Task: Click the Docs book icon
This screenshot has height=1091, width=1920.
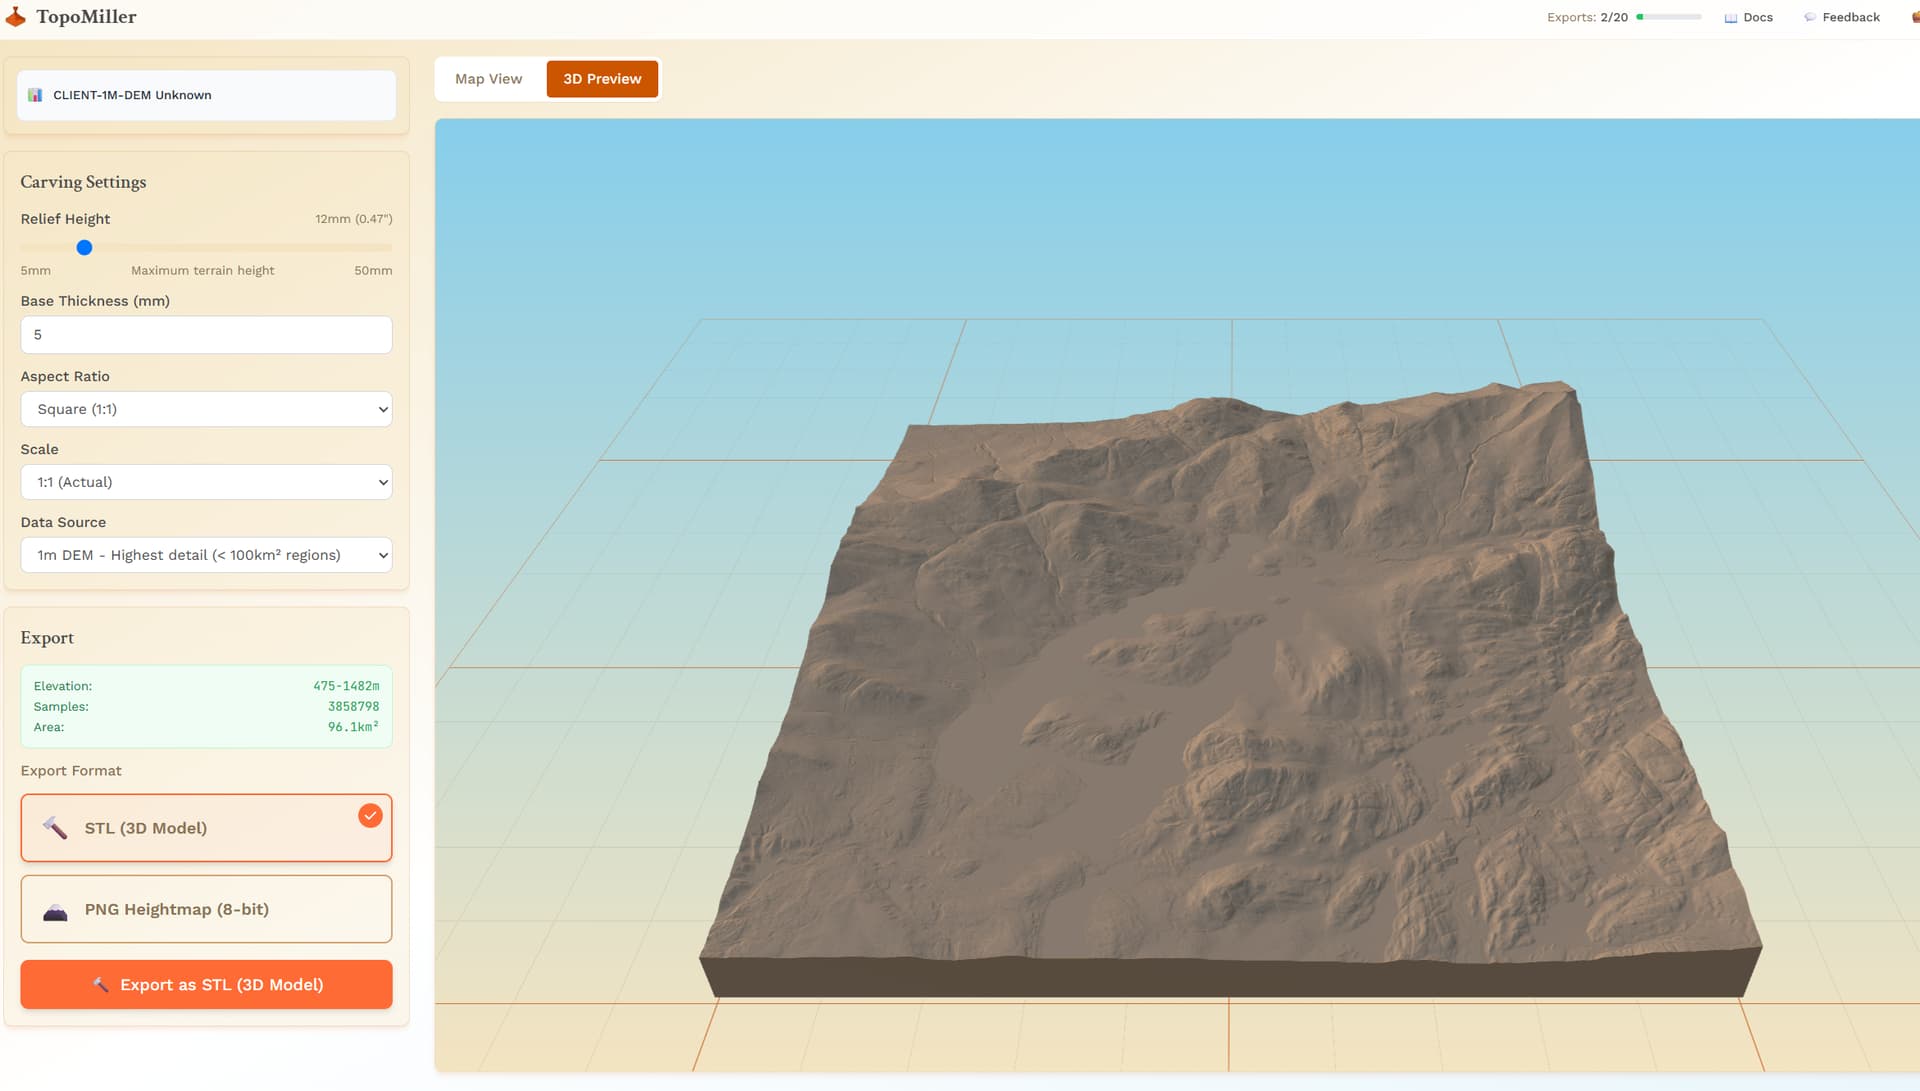Action: [1730, 18]
